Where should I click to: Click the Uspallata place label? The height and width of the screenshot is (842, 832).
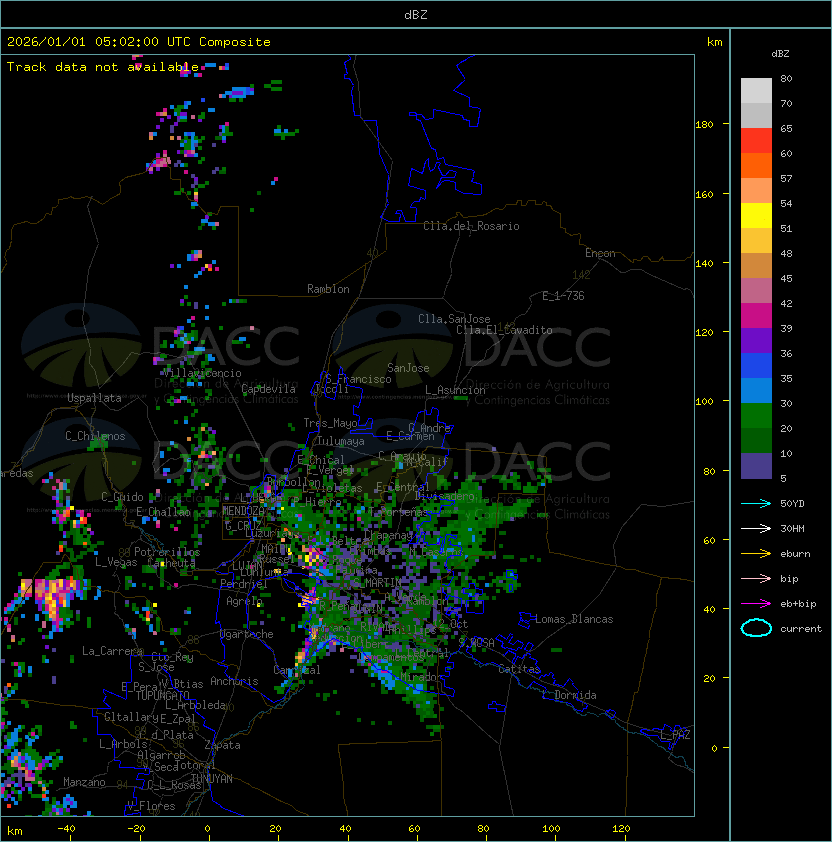click(94, 398)
